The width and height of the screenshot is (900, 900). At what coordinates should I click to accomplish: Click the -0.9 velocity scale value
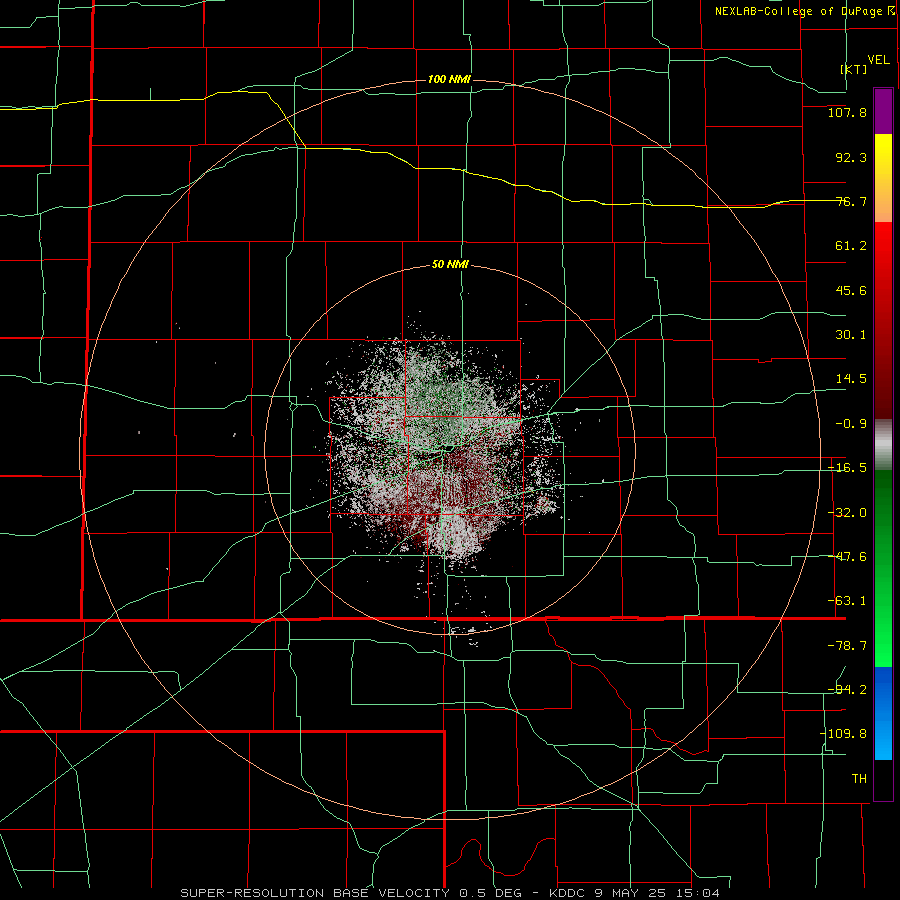[851, 424]
